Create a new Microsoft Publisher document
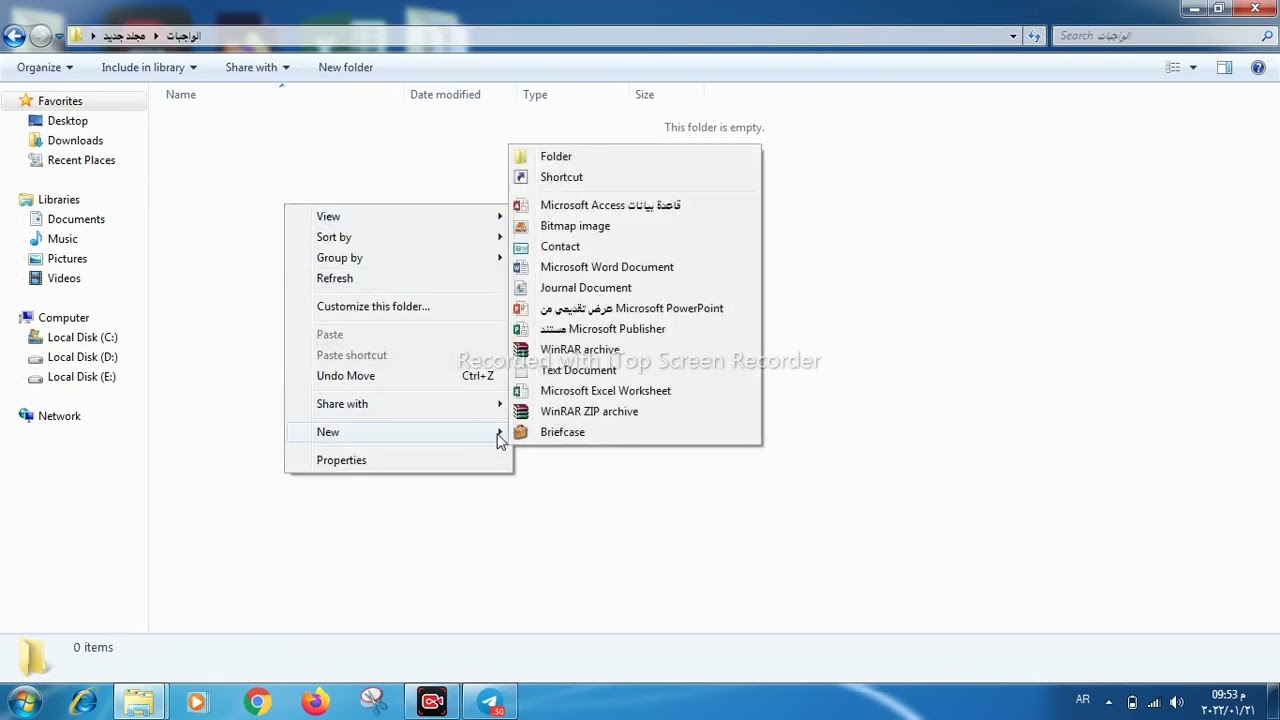Viewport: 1280px width, 720px height. point(635,329)
